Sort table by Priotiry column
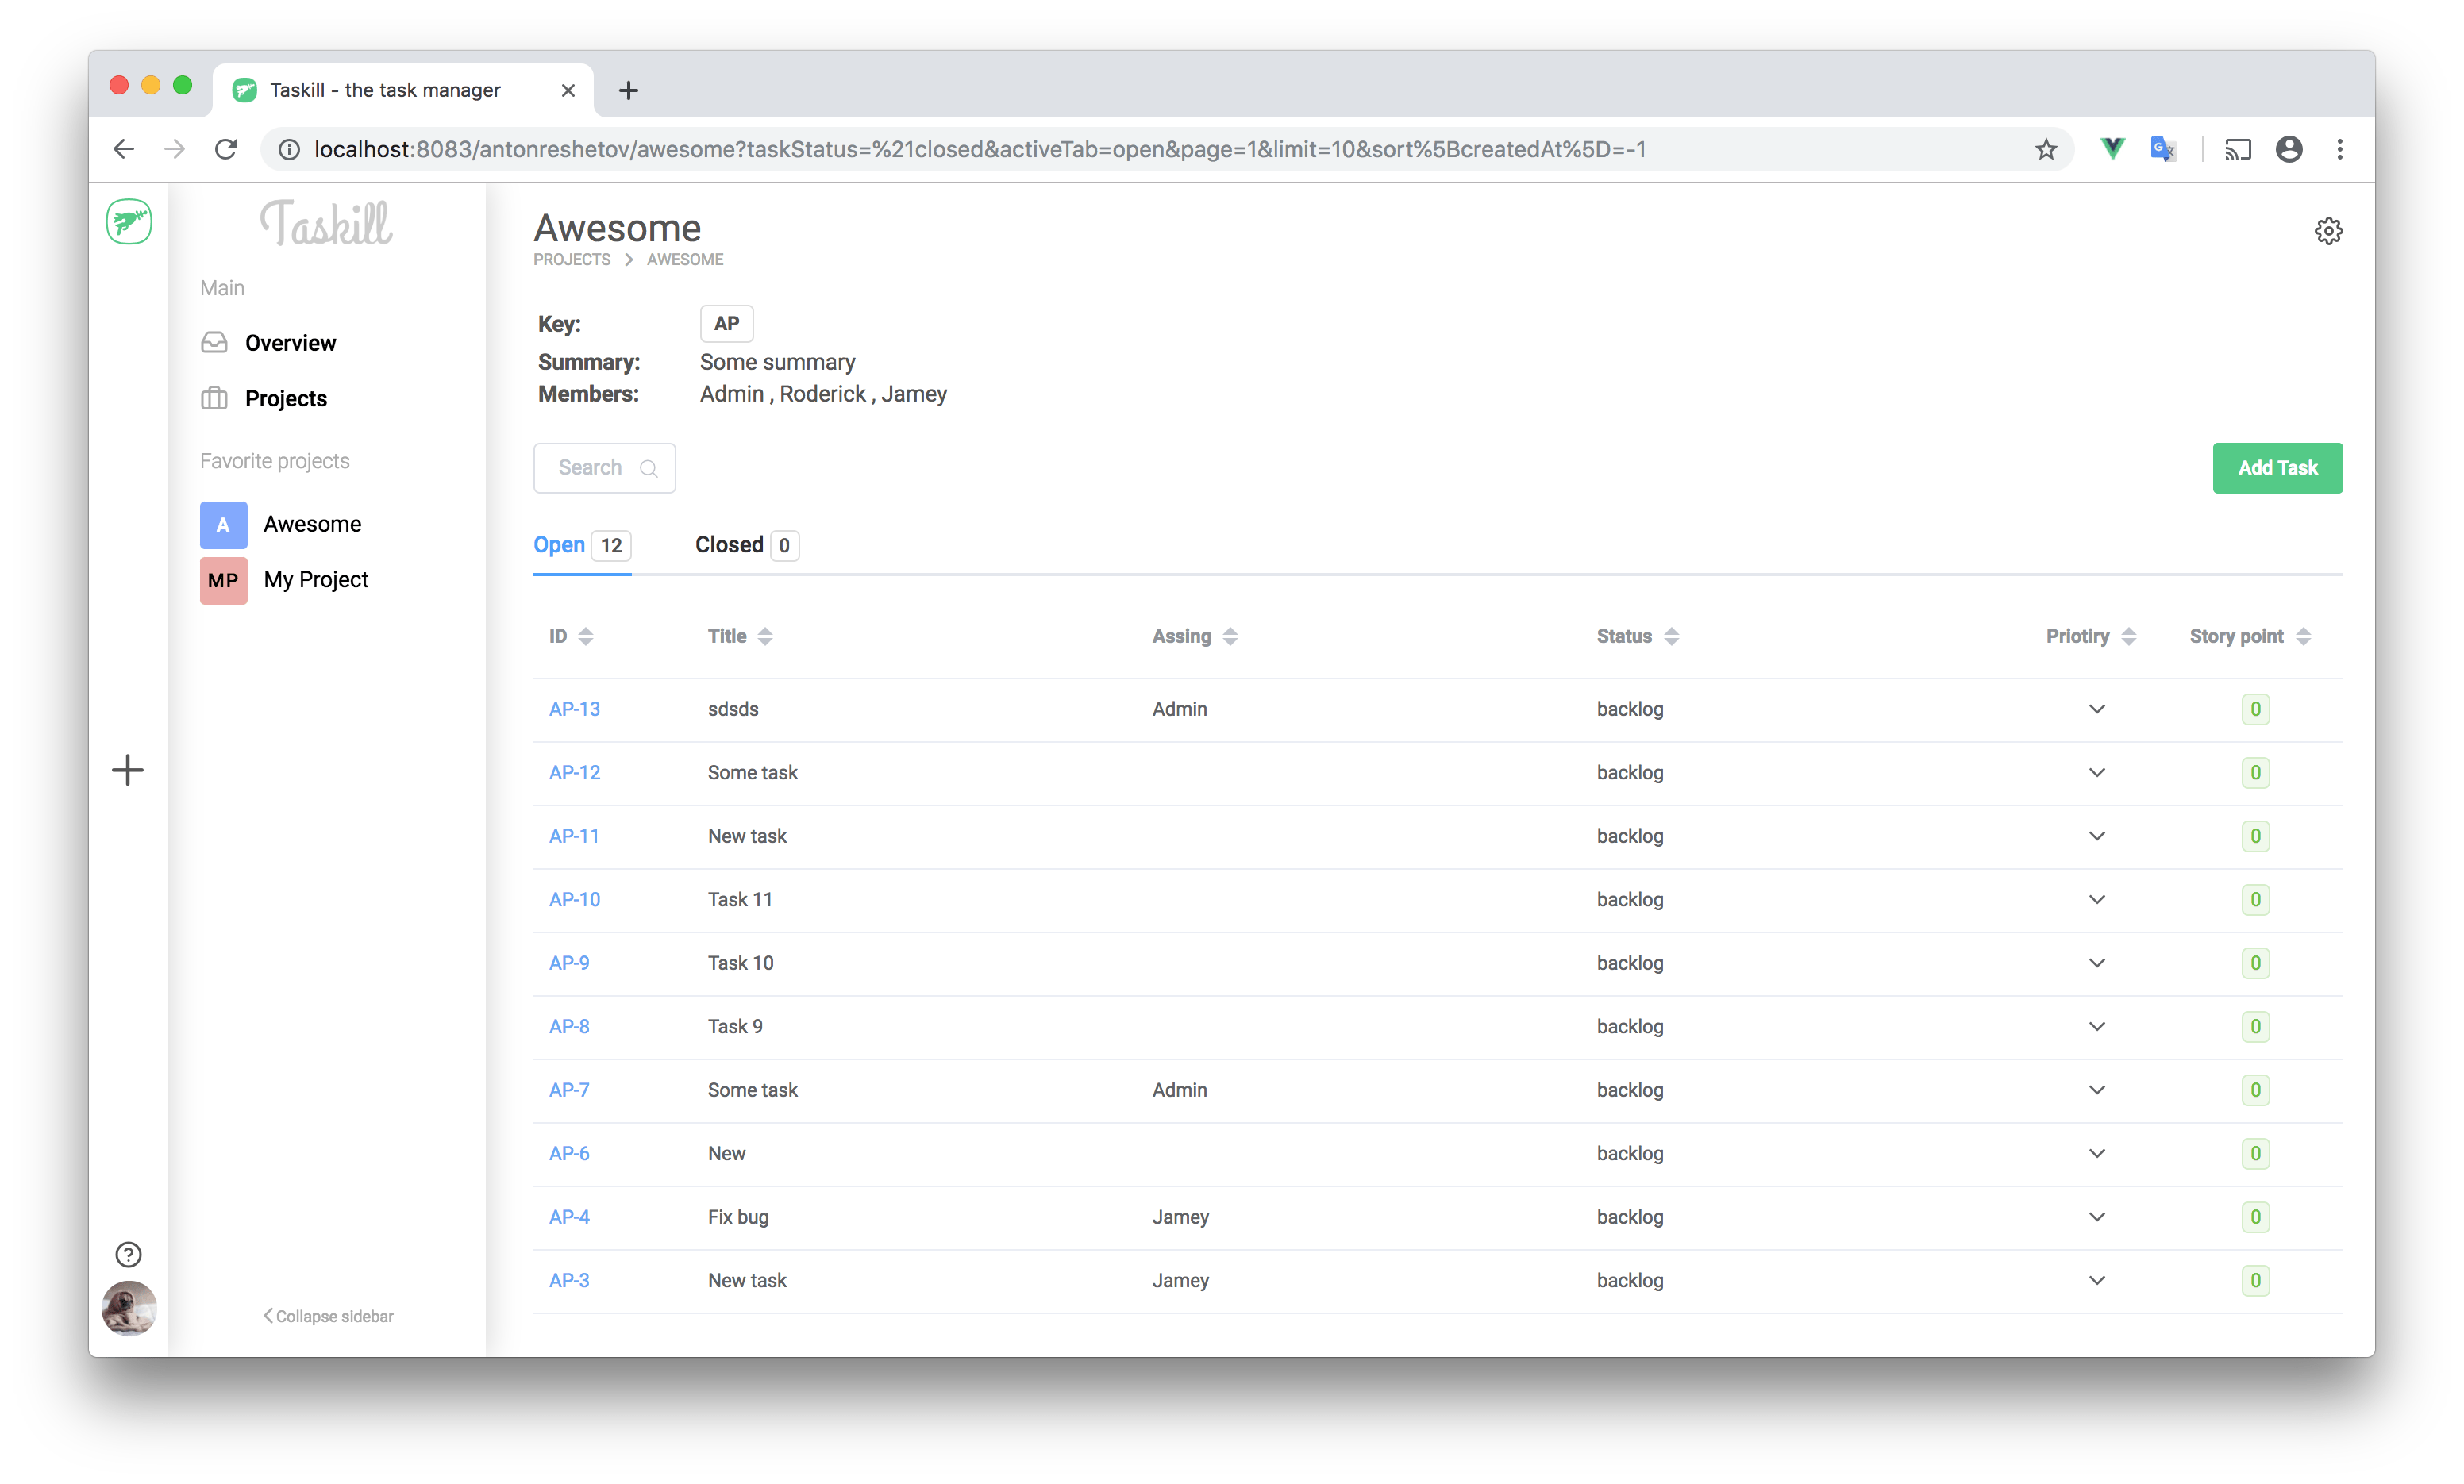Screen dimensions: 2464x1484 click(2129, 636)
